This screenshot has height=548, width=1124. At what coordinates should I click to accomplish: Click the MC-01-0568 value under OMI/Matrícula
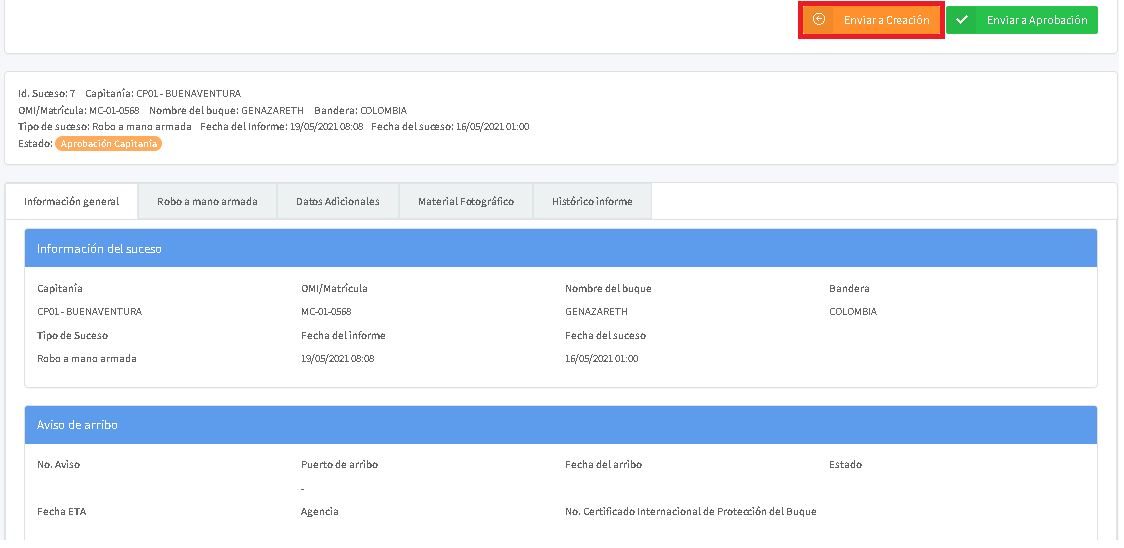[326, 312]
